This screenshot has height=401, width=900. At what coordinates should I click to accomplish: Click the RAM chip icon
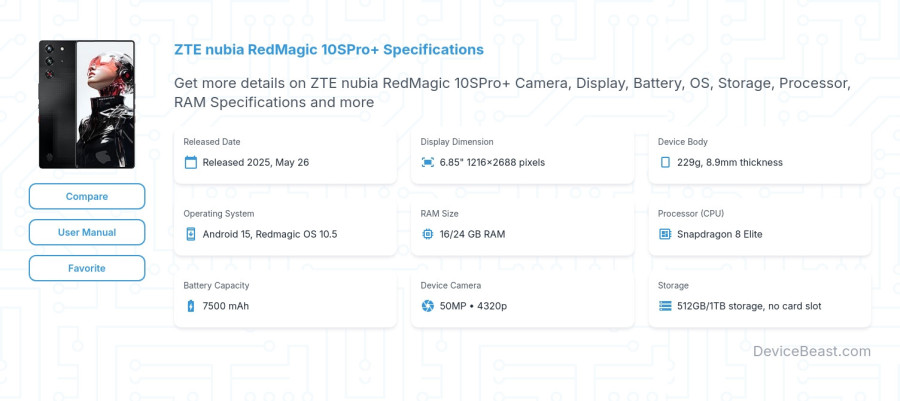pos(428,234)
